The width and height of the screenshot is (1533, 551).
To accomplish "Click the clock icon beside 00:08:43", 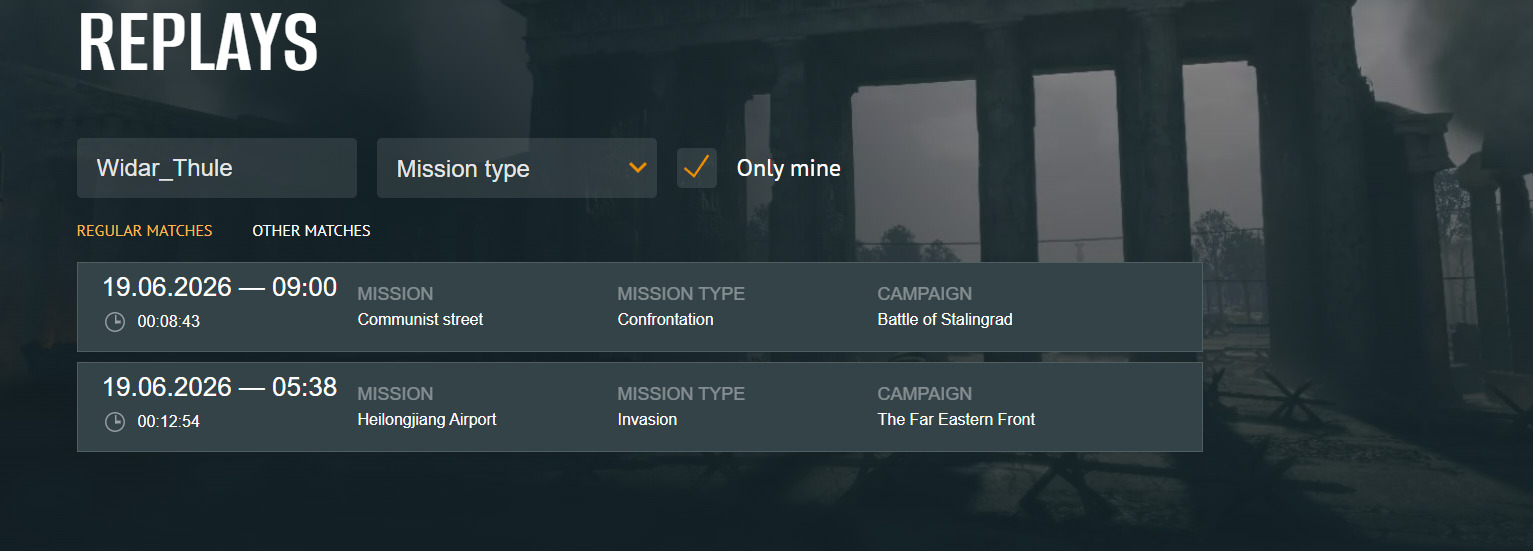I will [x=115, y=322].
